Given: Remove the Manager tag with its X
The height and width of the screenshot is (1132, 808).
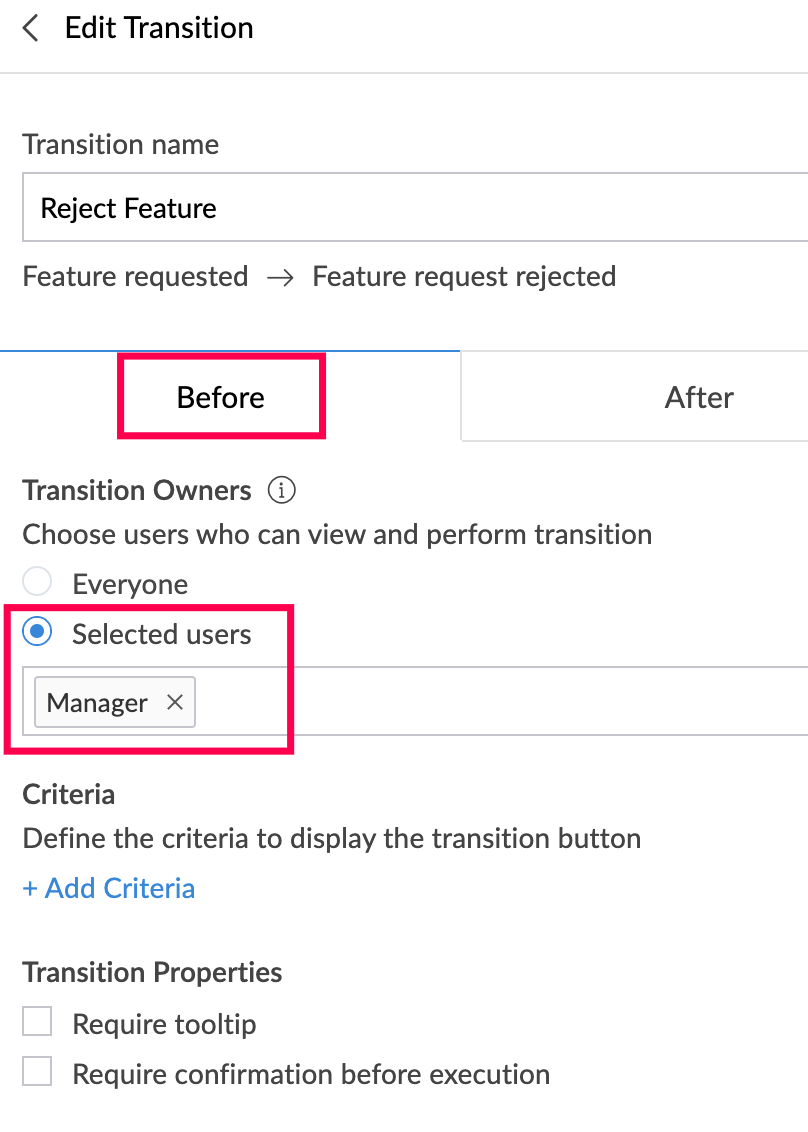Looking at the screenshot, I should 175,703.
